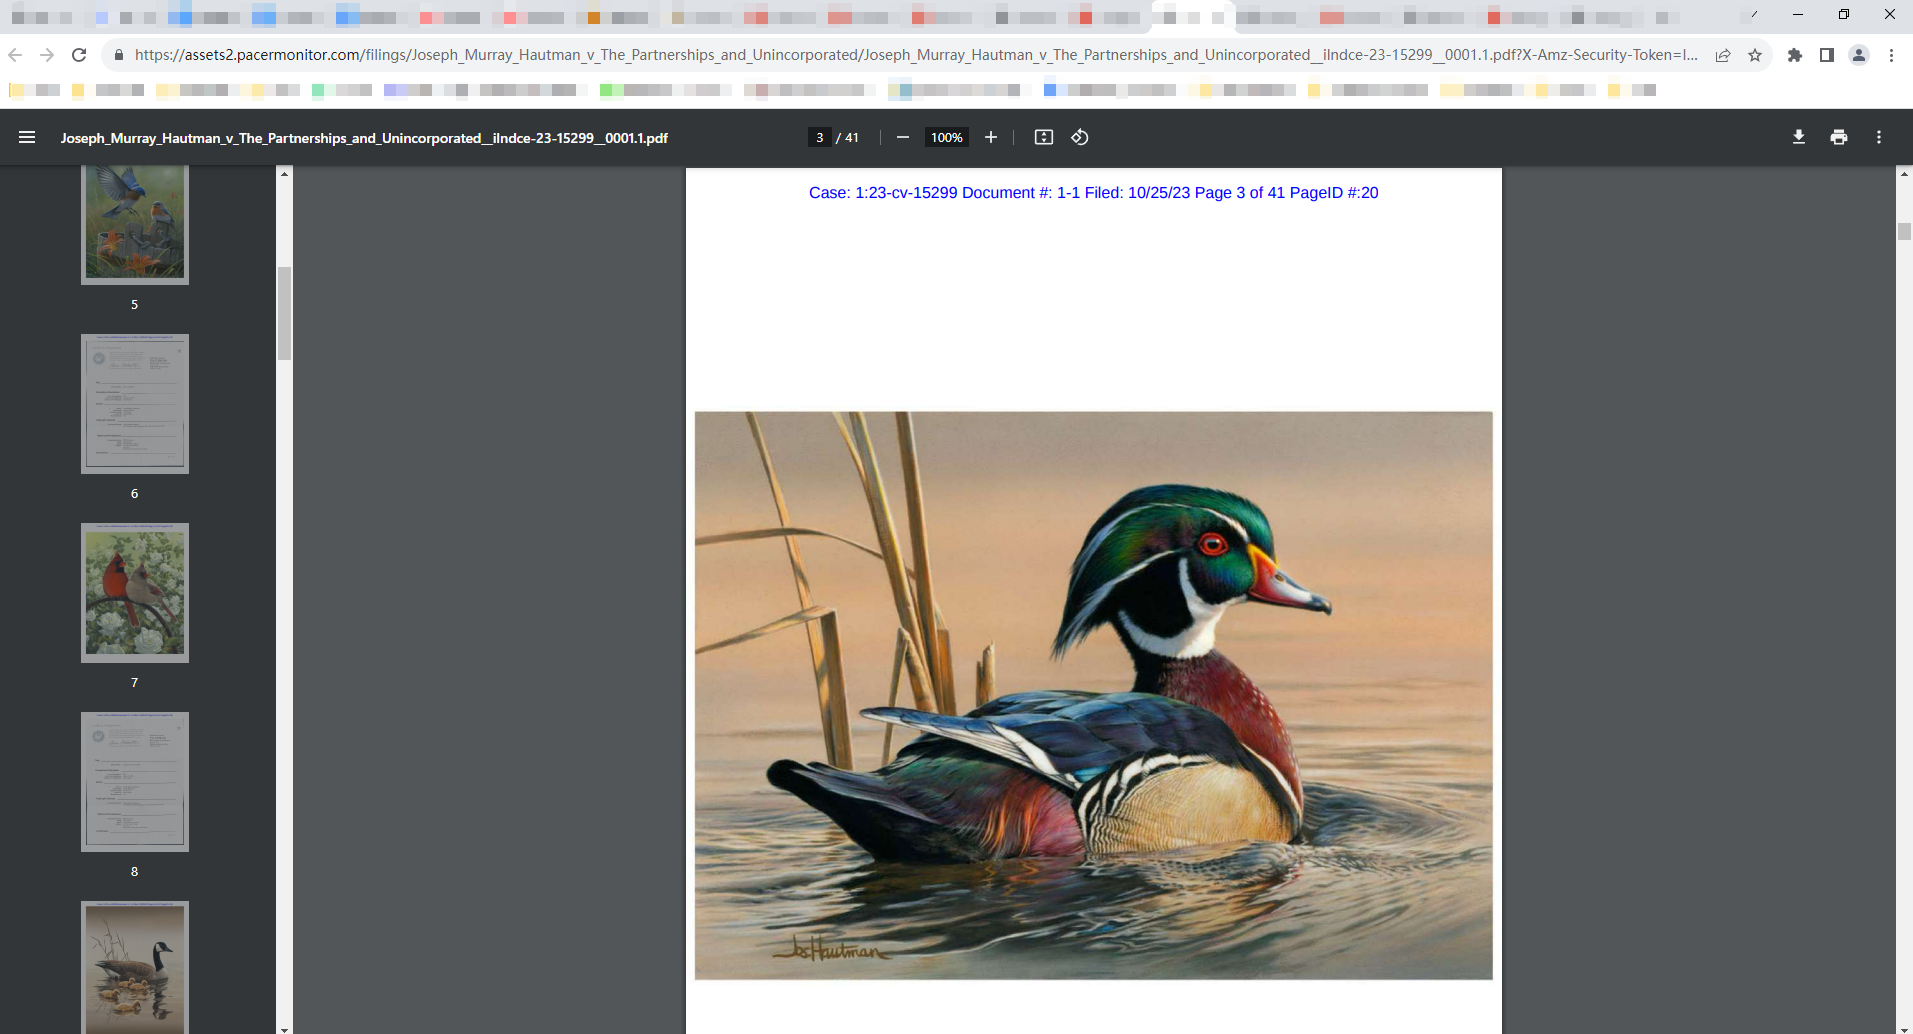This screenshot has height=1034, width=1913.
Task: Open the PDF viewer more actions menu
Action: click(x=1878, y=138)
